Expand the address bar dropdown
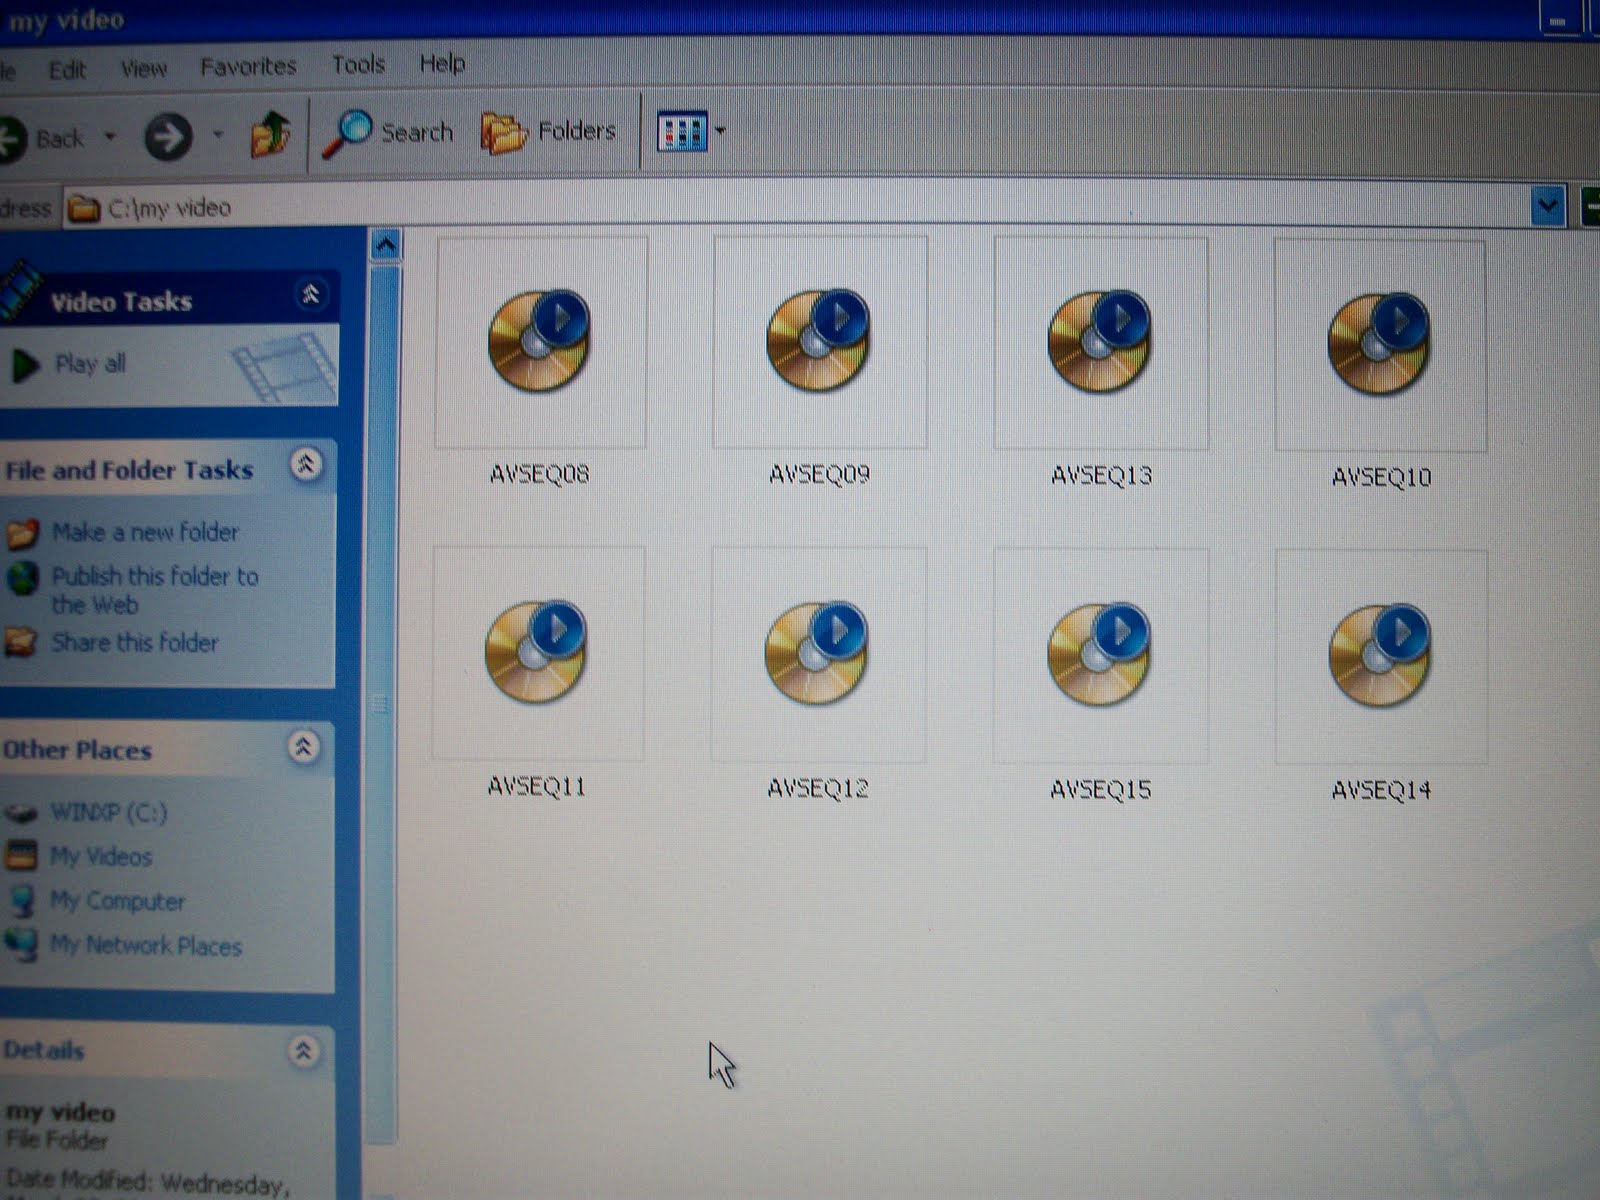This screenshot has width=1600, height=1200. tap(1547, 207)
